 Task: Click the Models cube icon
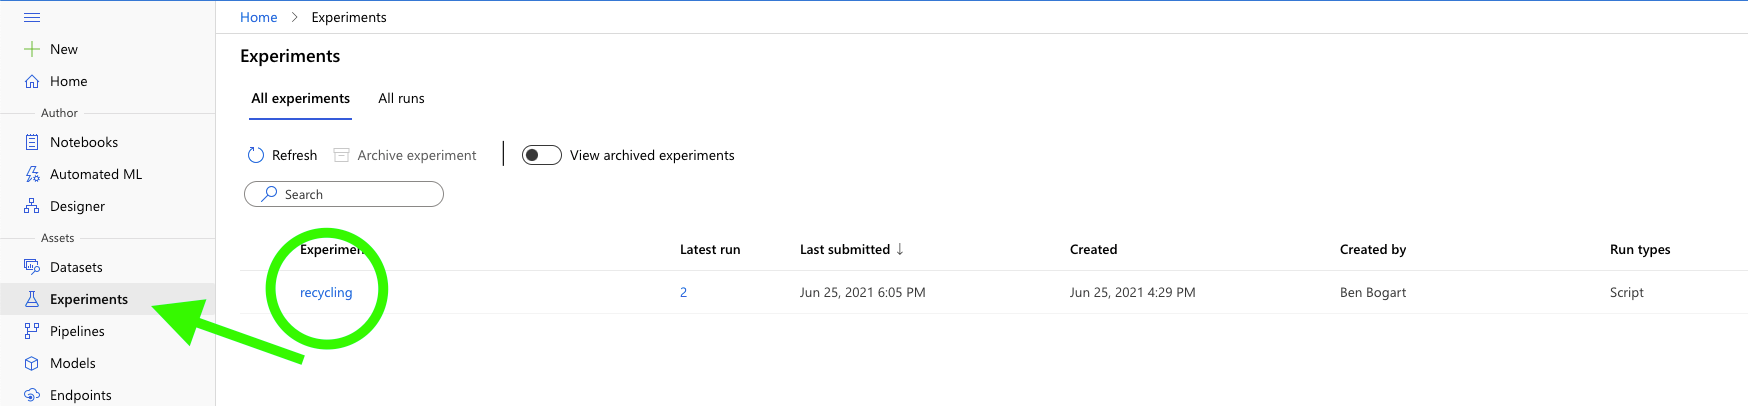(x=32, y=363)
